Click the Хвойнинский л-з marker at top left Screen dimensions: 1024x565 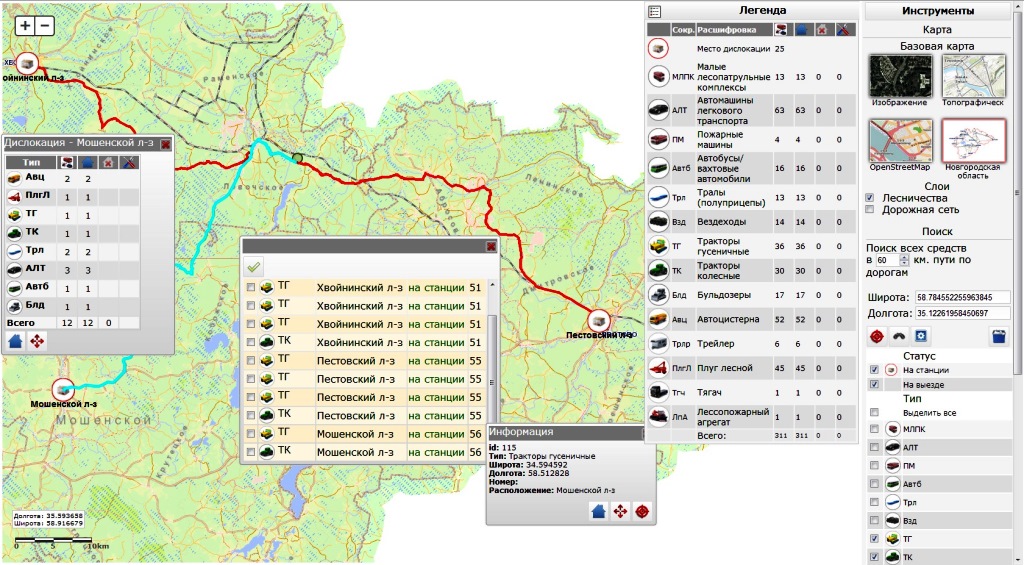(27, 63)
